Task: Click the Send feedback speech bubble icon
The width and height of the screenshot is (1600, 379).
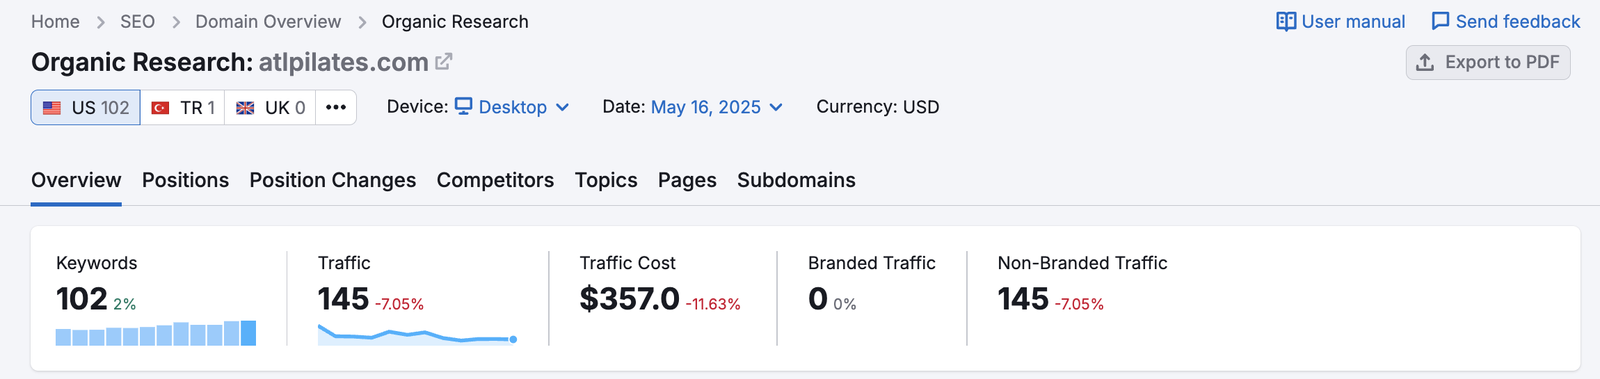Action: coord(1440,21)
